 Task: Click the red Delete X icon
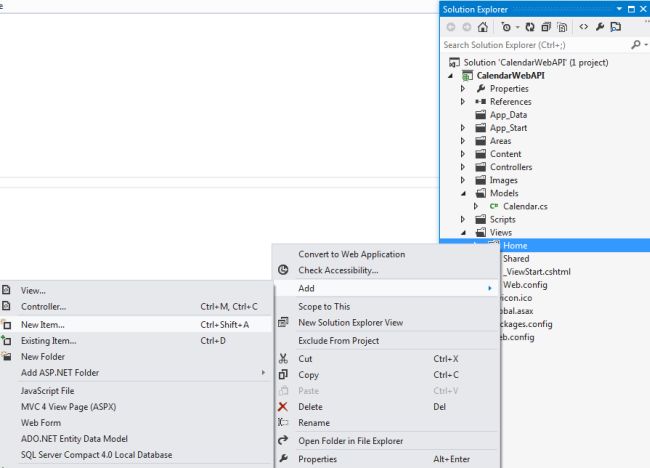coord(283,407)
